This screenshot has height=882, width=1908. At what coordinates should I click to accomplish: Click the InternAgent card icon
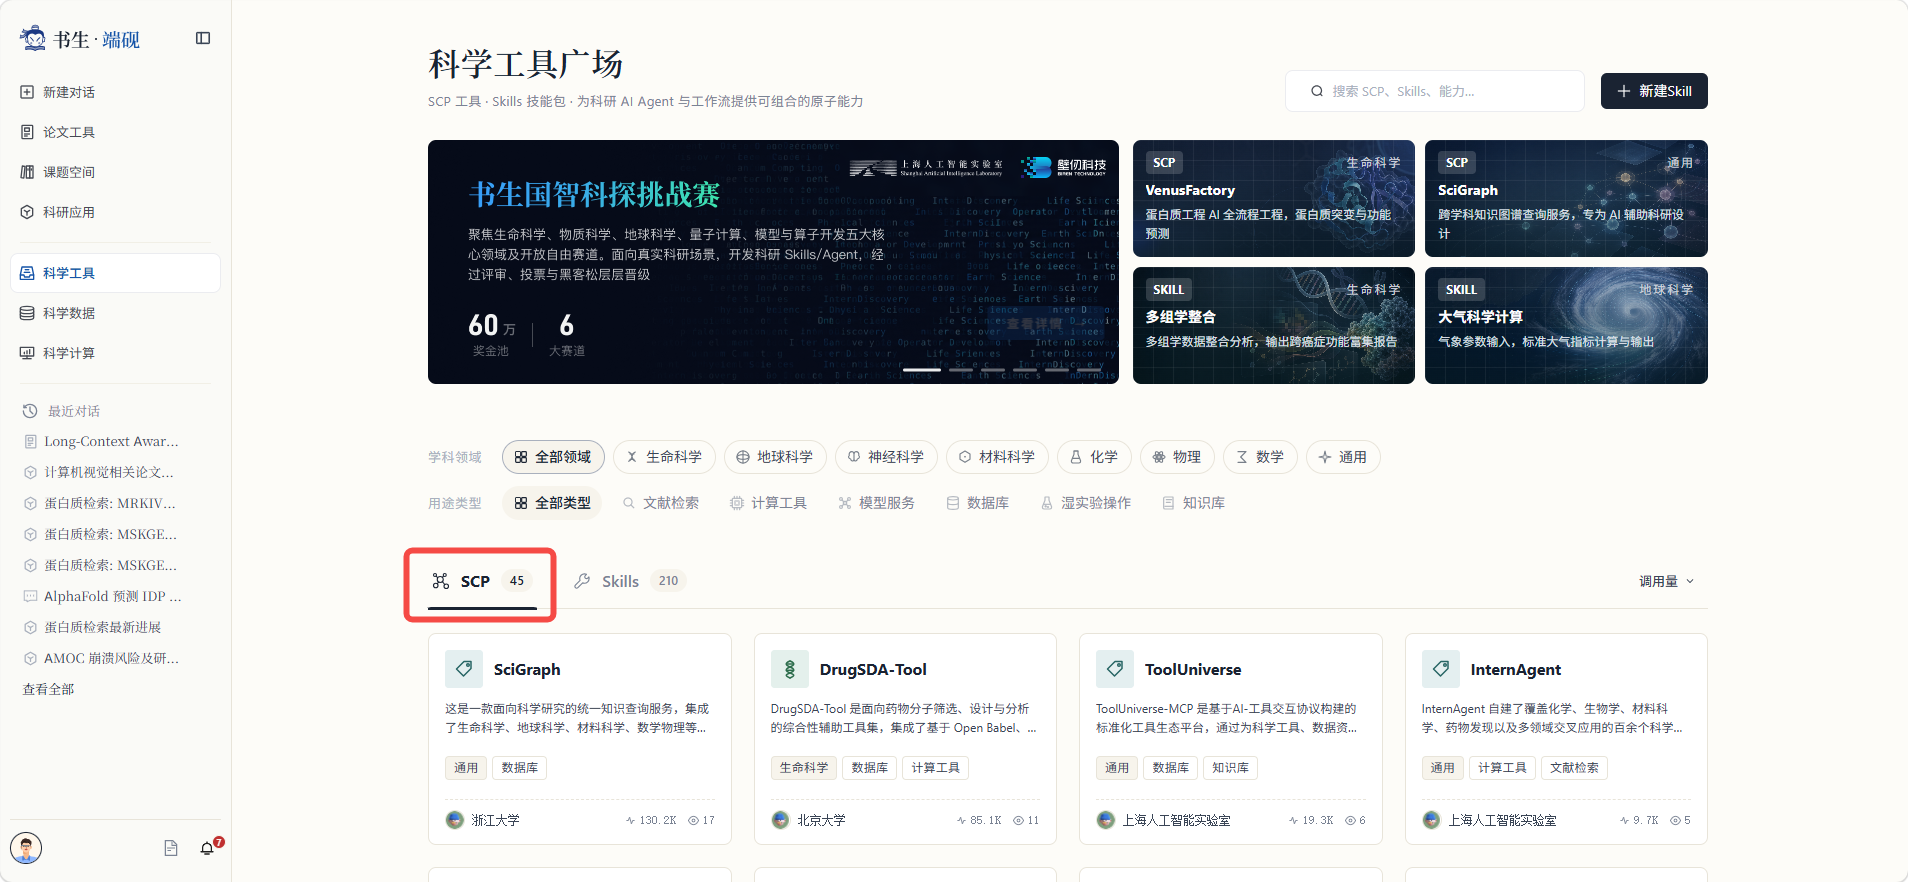[1441, 669]
